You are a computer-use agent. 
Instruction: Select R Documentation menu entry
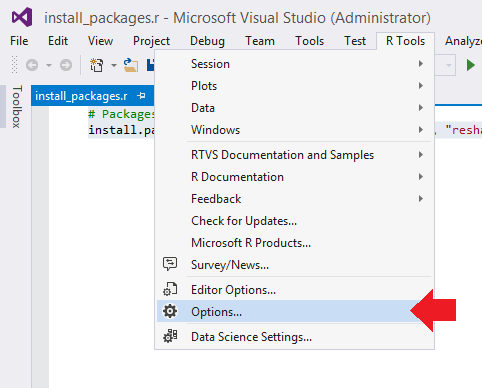point(295,177)
